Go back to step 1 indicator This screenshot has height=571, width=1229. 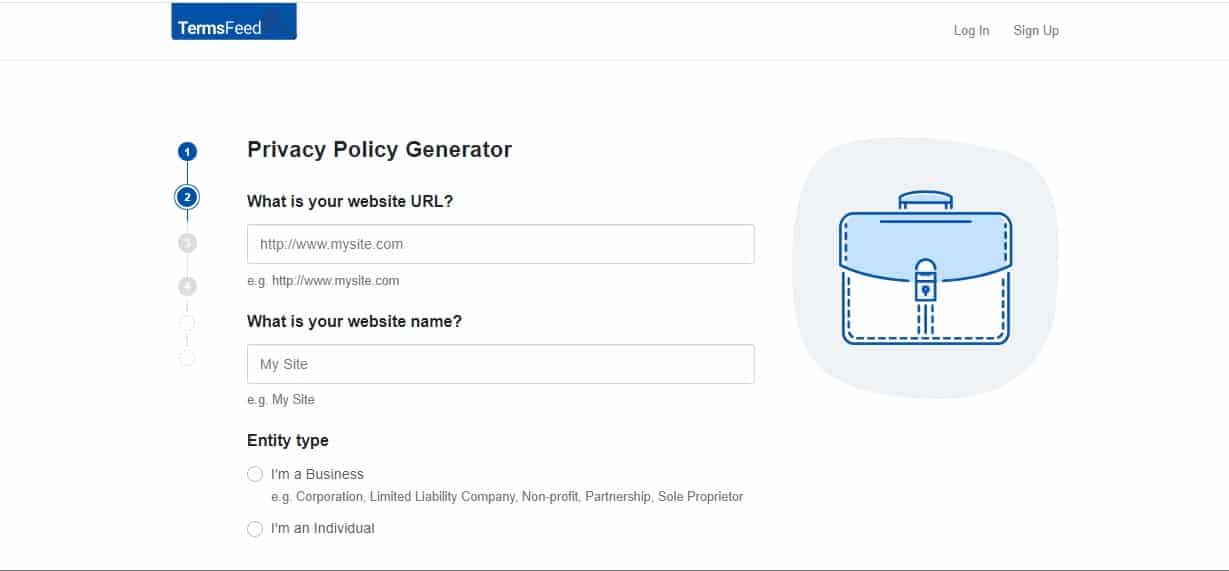tap(187, 152)
